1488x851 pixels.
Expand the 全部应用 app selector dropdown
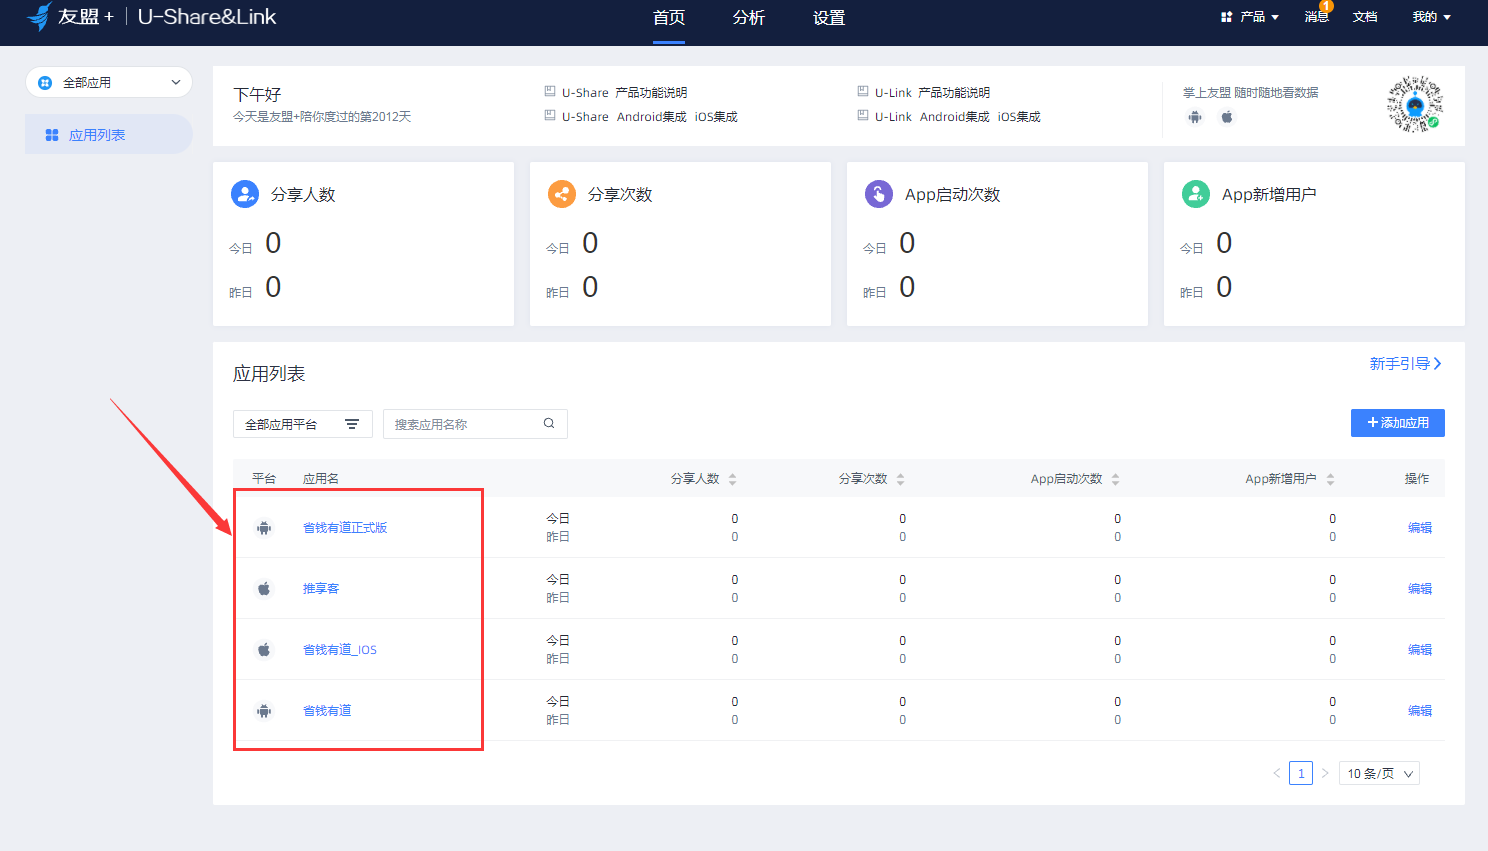click(109, 82)
